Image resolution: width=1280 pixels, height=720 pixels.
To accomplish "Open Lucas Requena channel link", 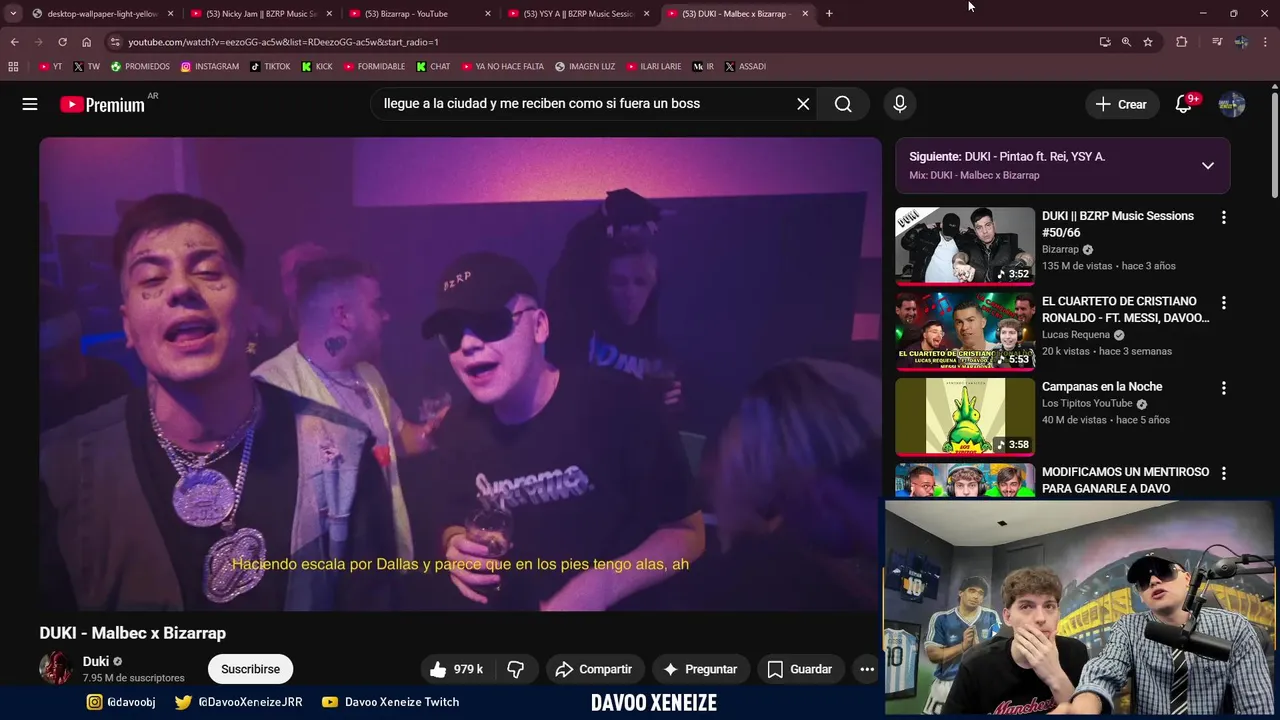I will (x=1076, y=335).
